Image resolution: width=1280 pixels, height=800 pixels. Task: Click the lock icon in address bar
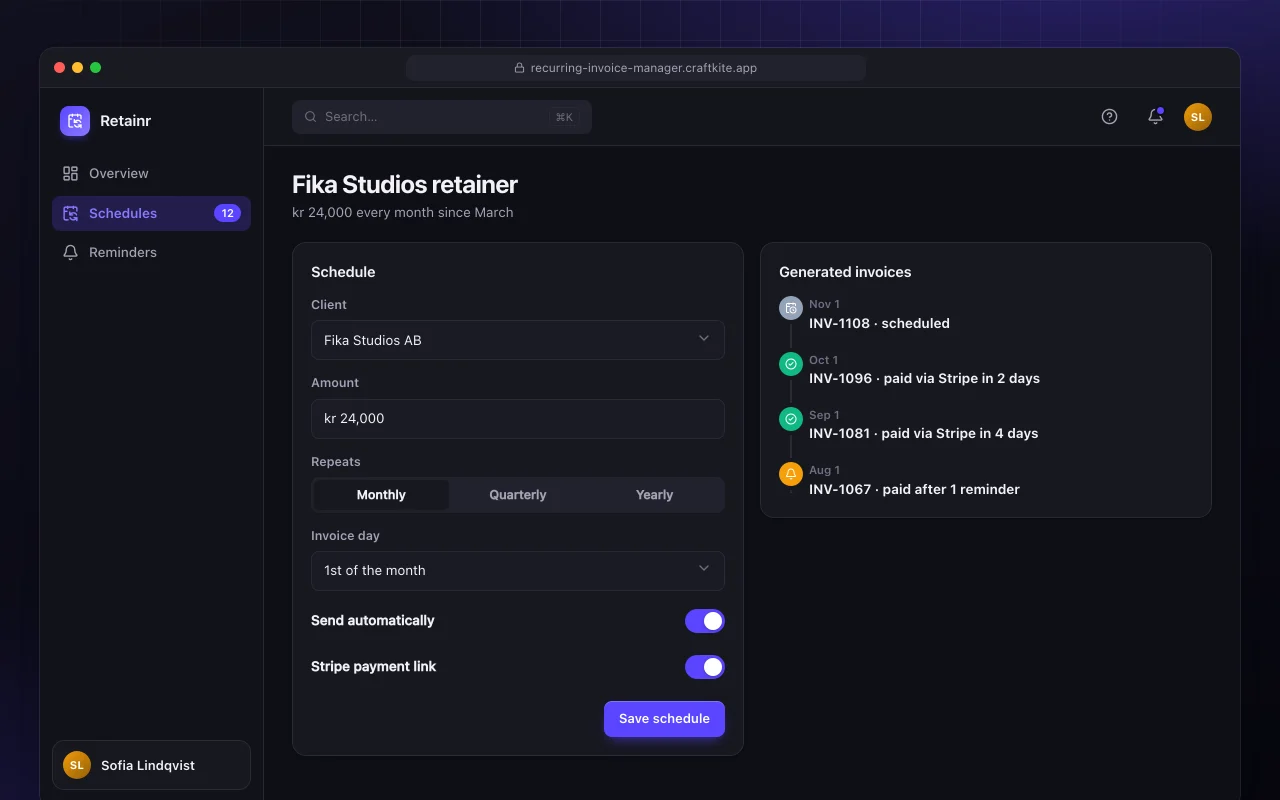pyautogui.click(x=519, y=68)
